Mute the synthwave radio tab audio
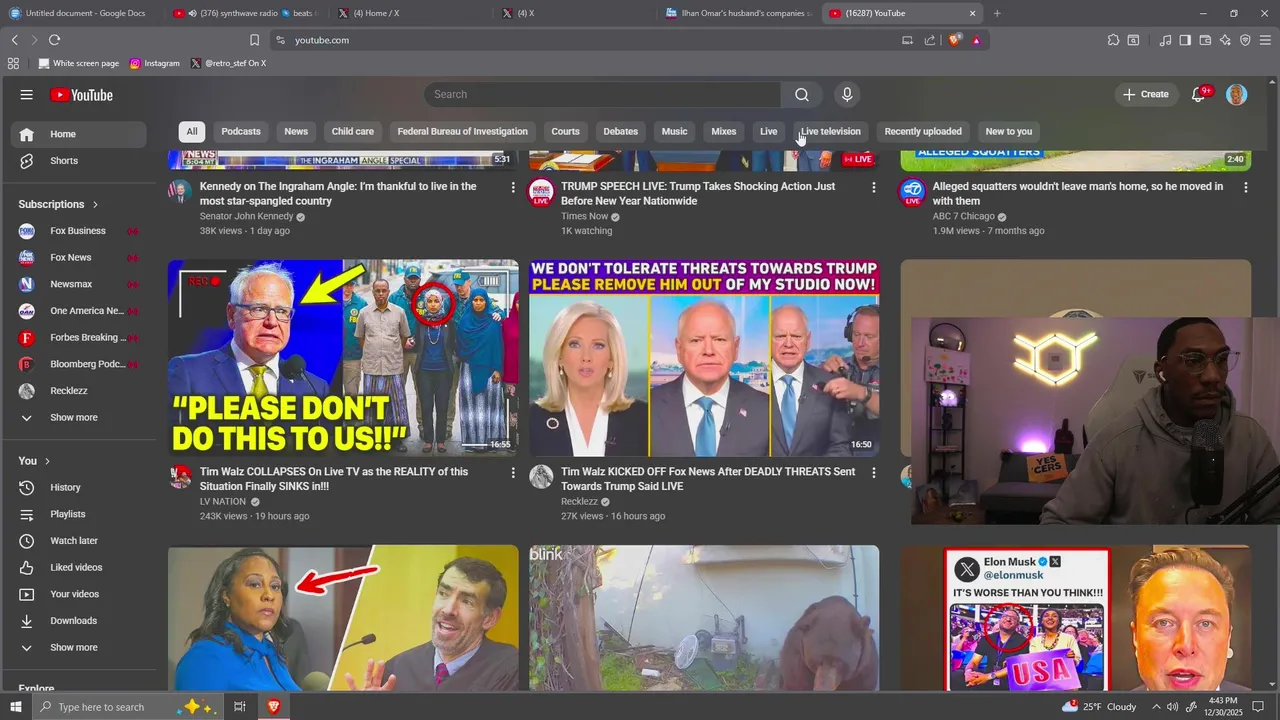Viewport: 1280px width, 720px height. (x=192, y=13)
